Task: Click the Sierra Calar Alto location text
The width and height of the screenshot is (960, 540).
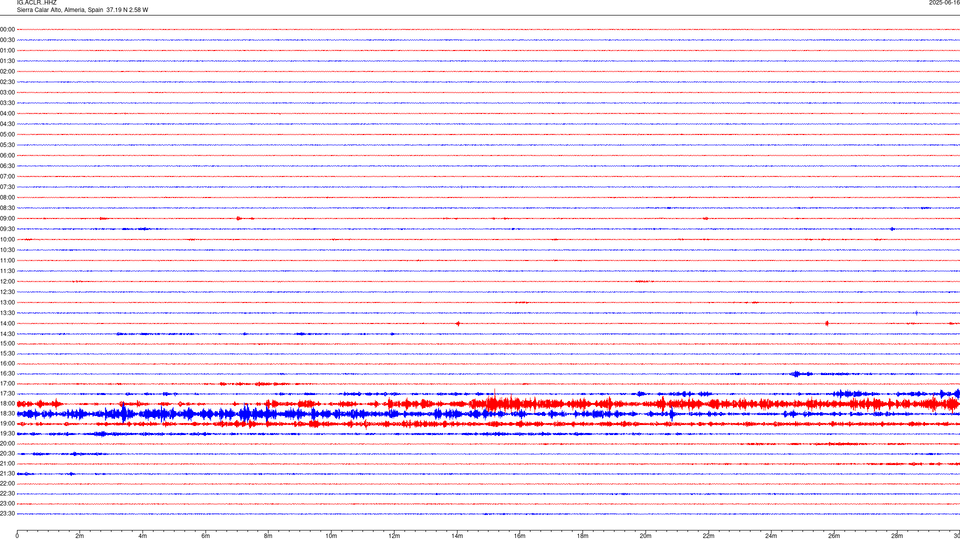Action: pos(82,10)
